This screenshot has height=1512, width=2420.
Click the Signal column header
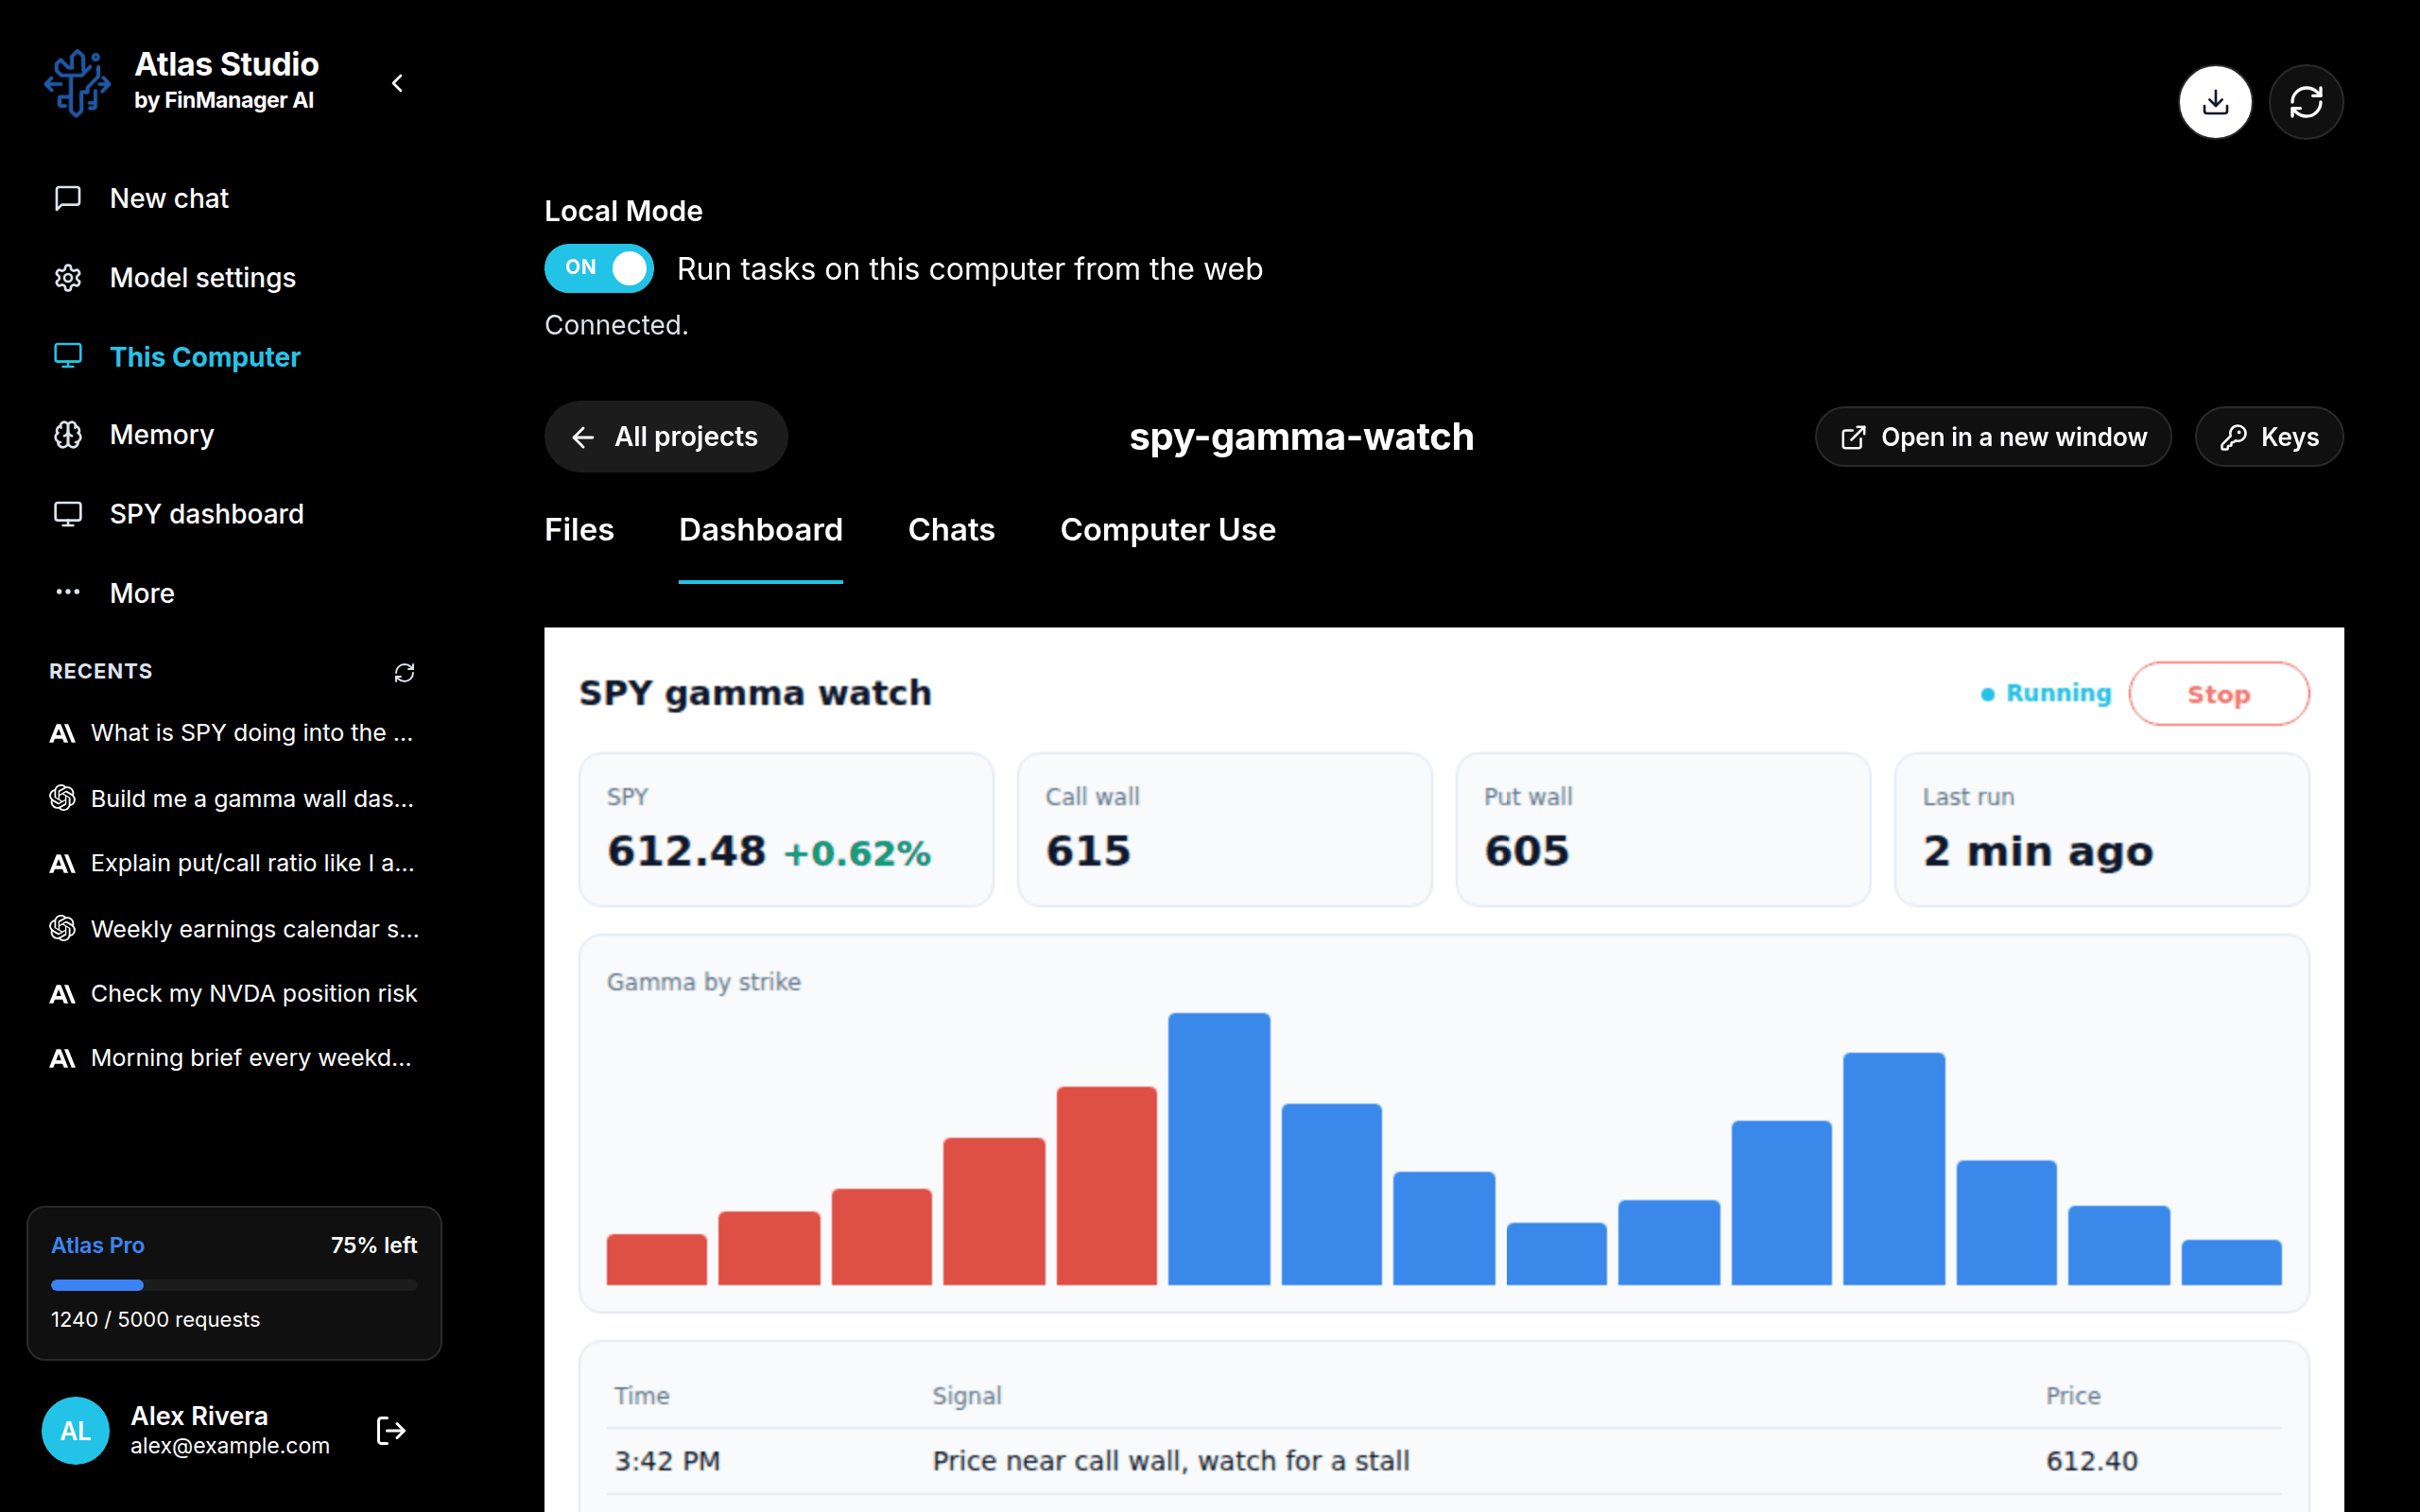pos(967,1396)
